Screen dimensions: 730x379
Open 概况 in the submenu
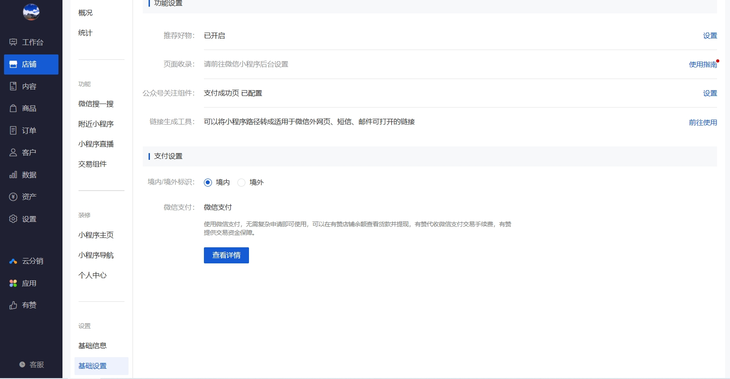click(x=85, y=13)
